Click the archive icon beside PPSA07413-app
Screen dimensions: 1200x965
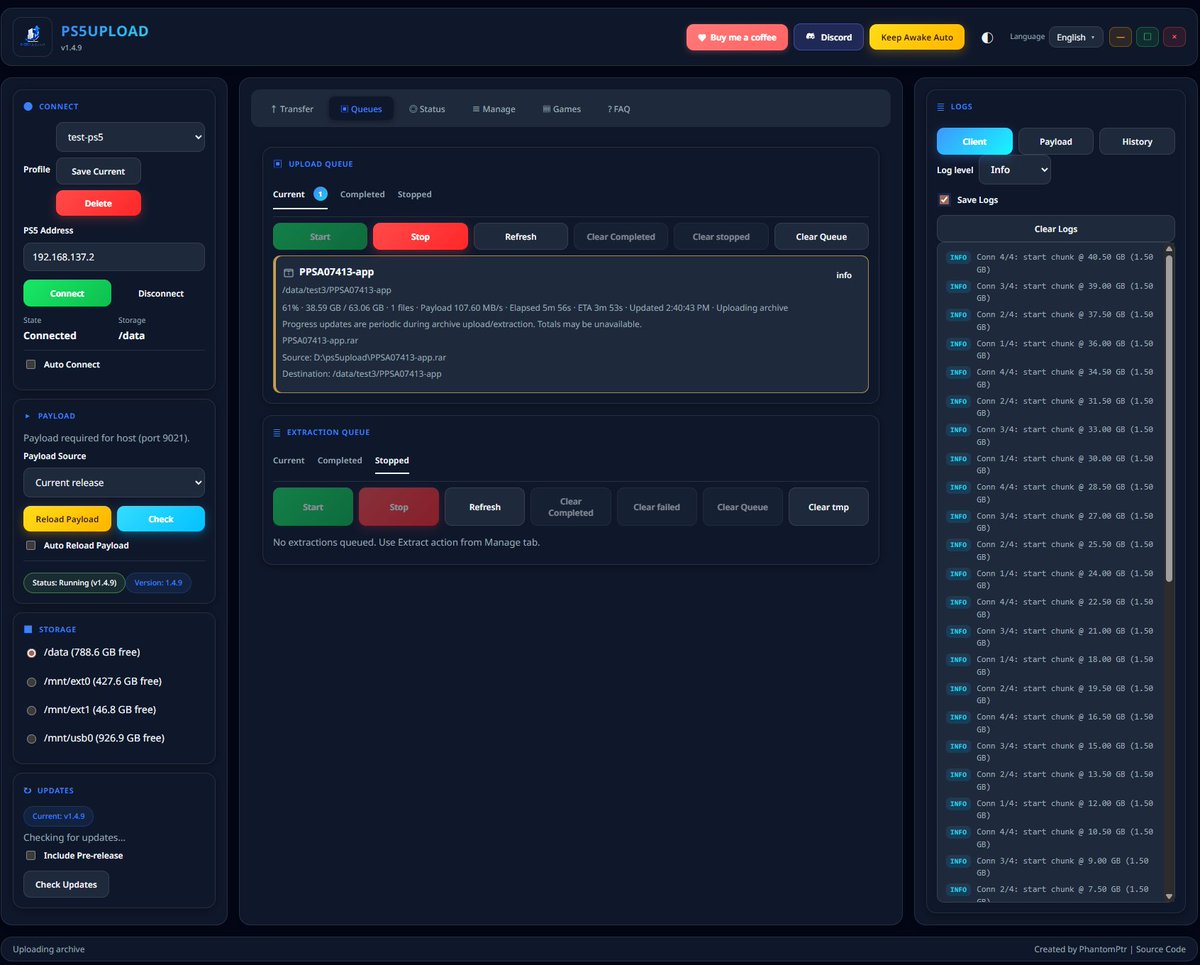[288, 272]
